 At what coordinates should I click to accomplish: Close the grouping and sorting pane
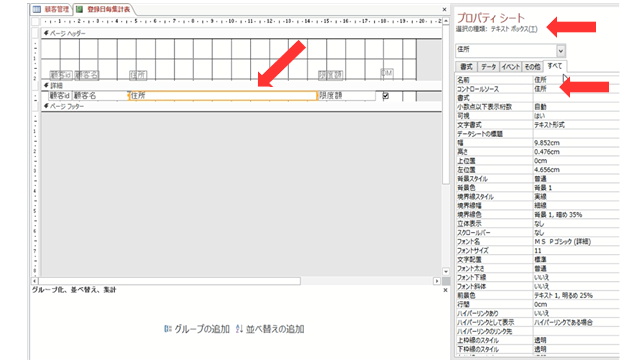click(445, 290)
